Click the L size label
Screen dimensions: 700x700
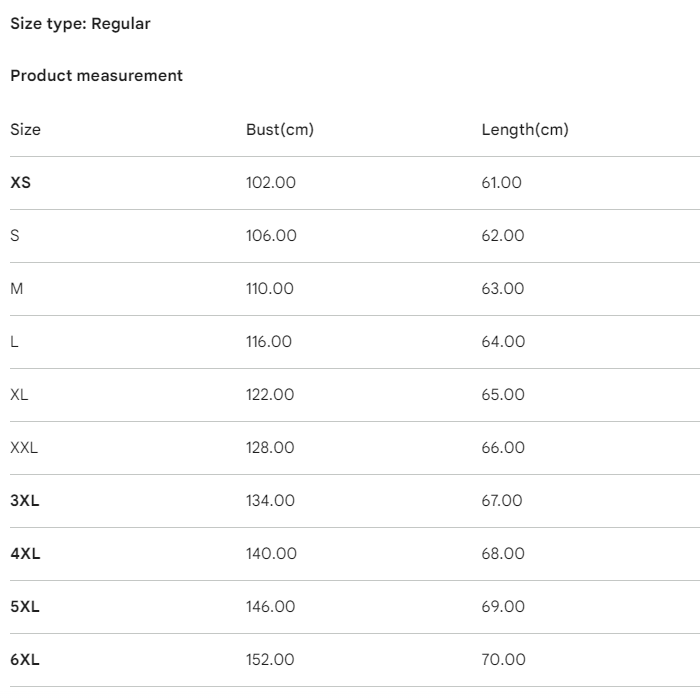(14, 342)
